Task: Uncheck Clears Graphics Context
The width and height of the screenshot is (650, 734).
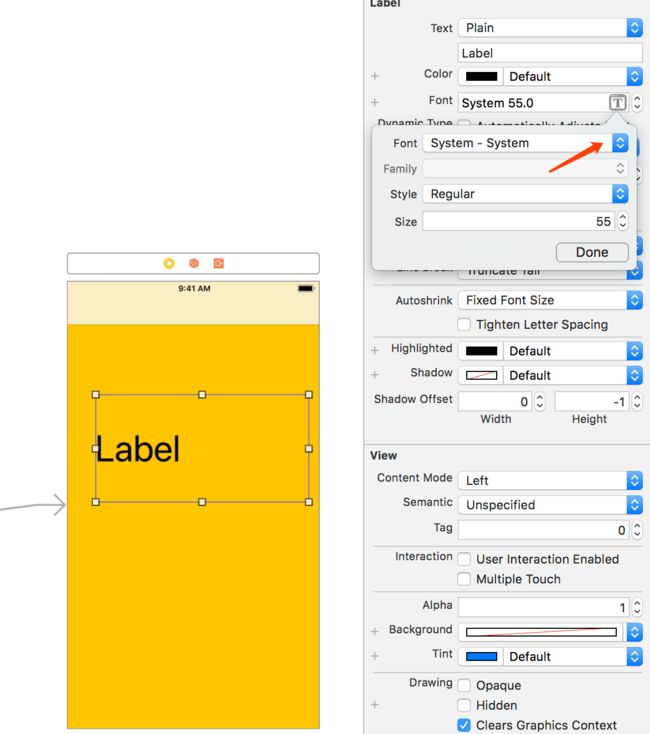Action: click(464, 725)
